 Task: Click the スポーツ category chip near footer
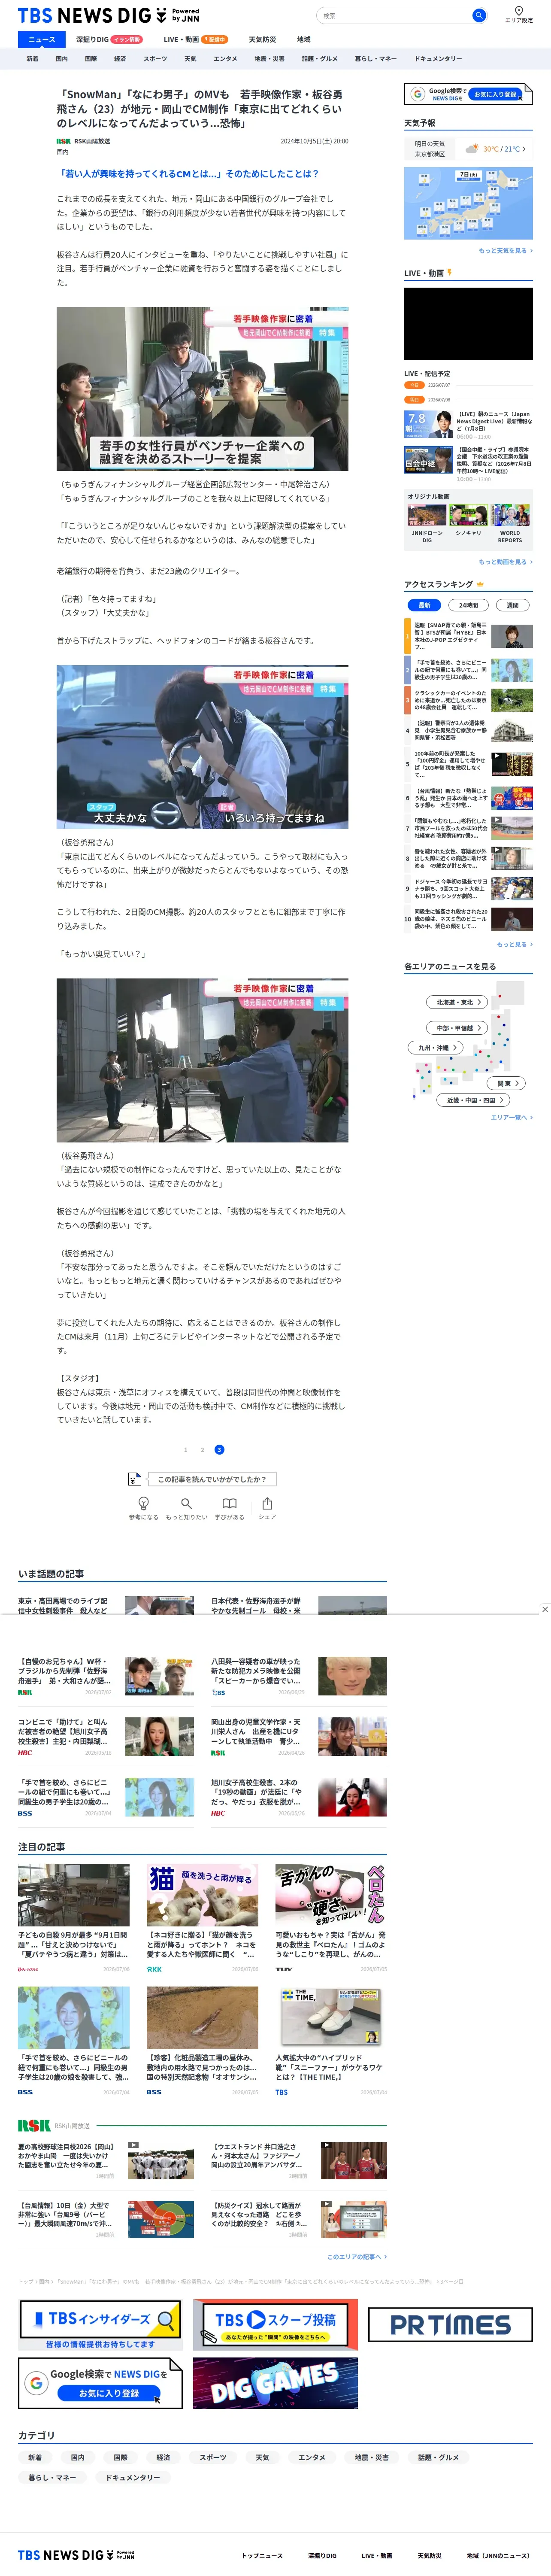tap(212, 2457)
